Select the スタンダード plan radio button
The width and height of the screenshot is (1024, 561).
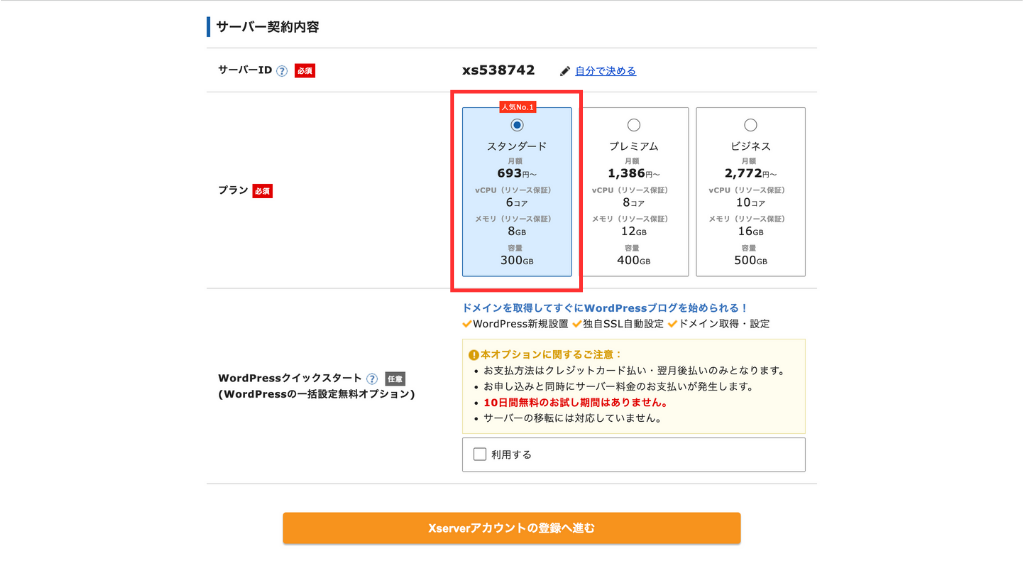[517, 125]
